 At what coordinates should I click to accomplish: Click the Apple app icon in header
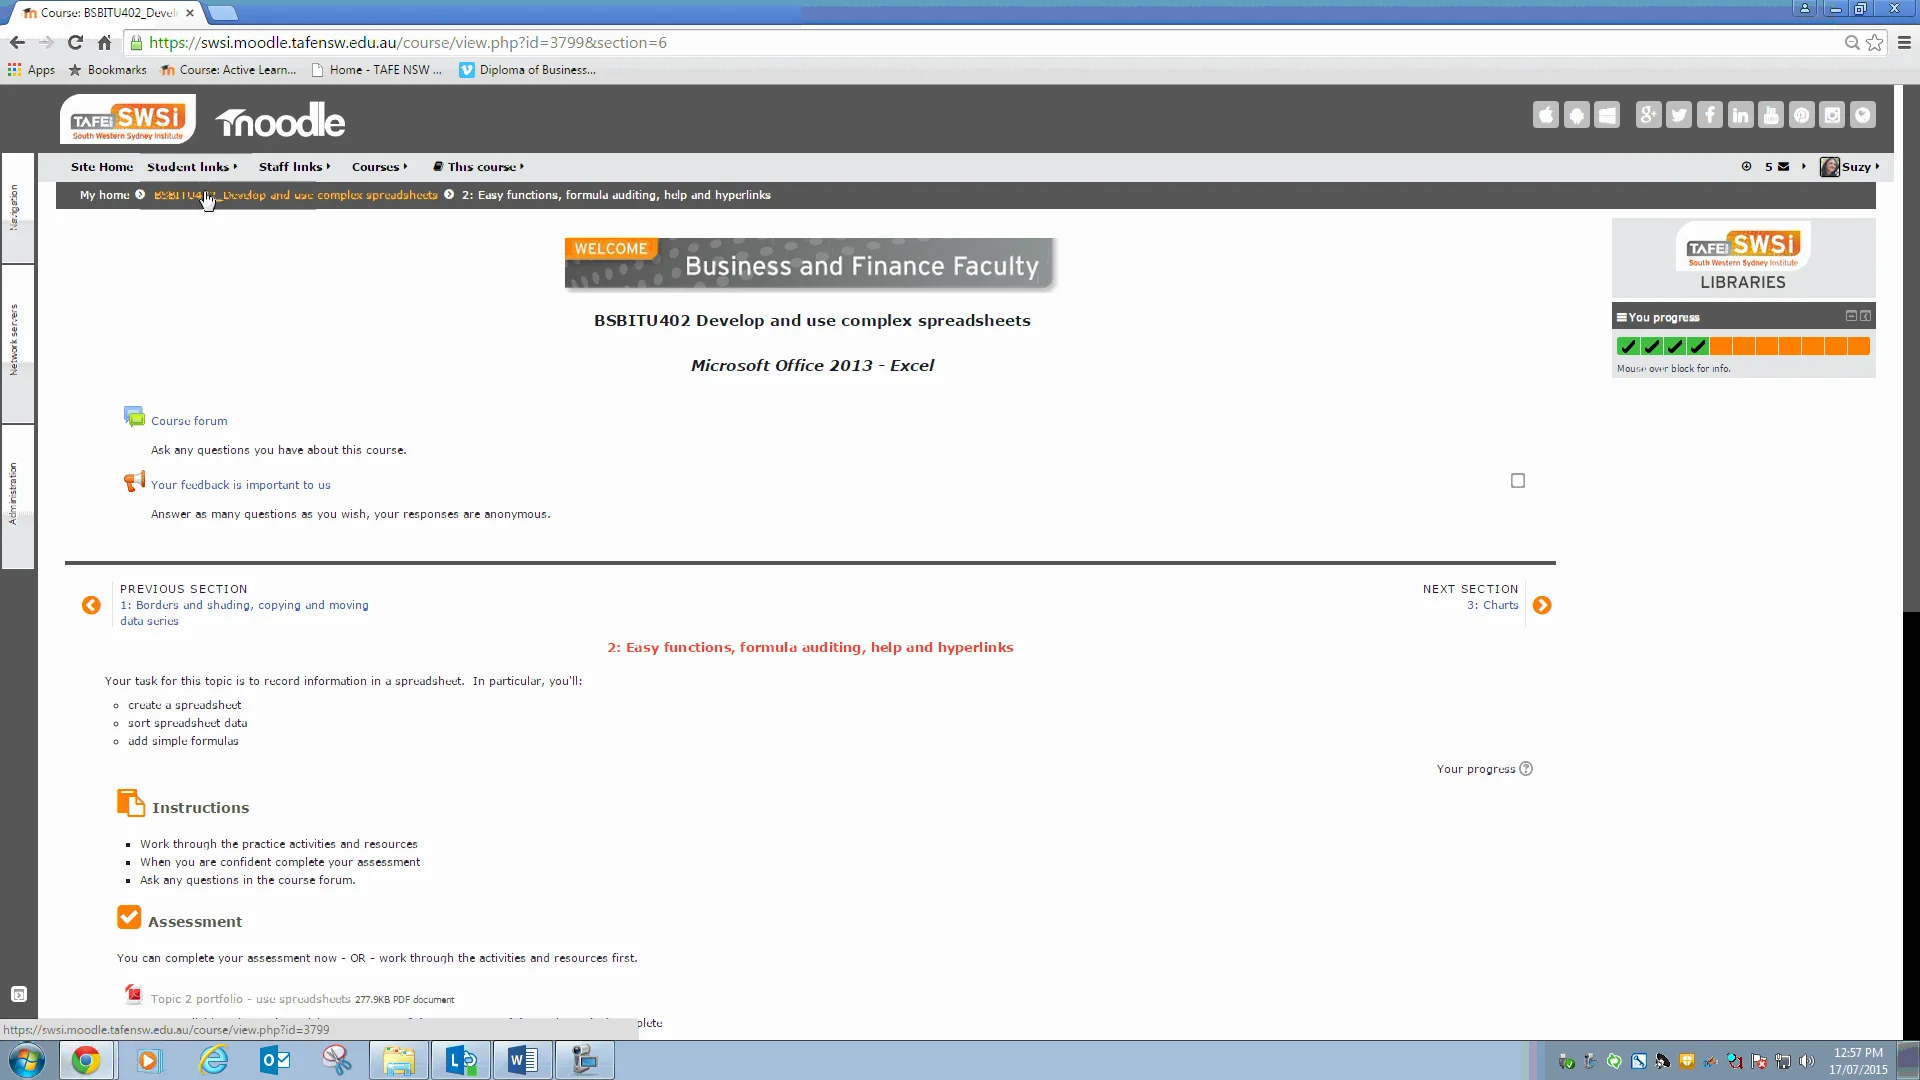[x=1546, y=115]
